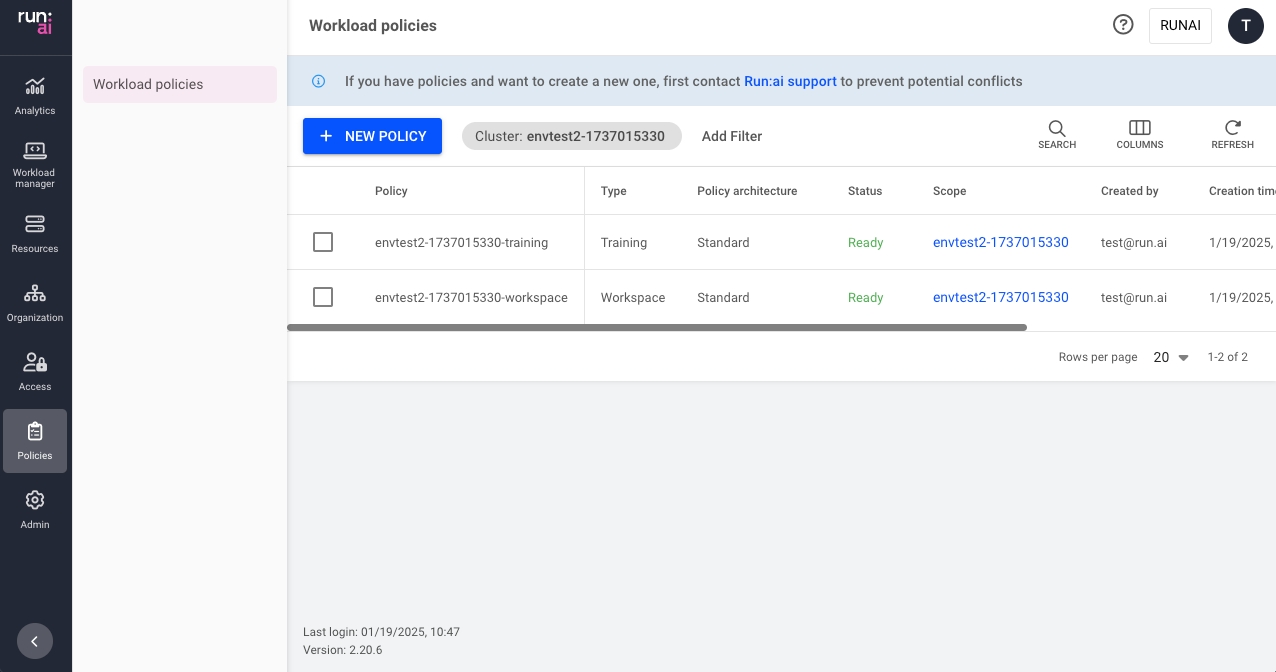
Task: Click the New Policy button
Action: pyautogui.click(x=372, y=136)
